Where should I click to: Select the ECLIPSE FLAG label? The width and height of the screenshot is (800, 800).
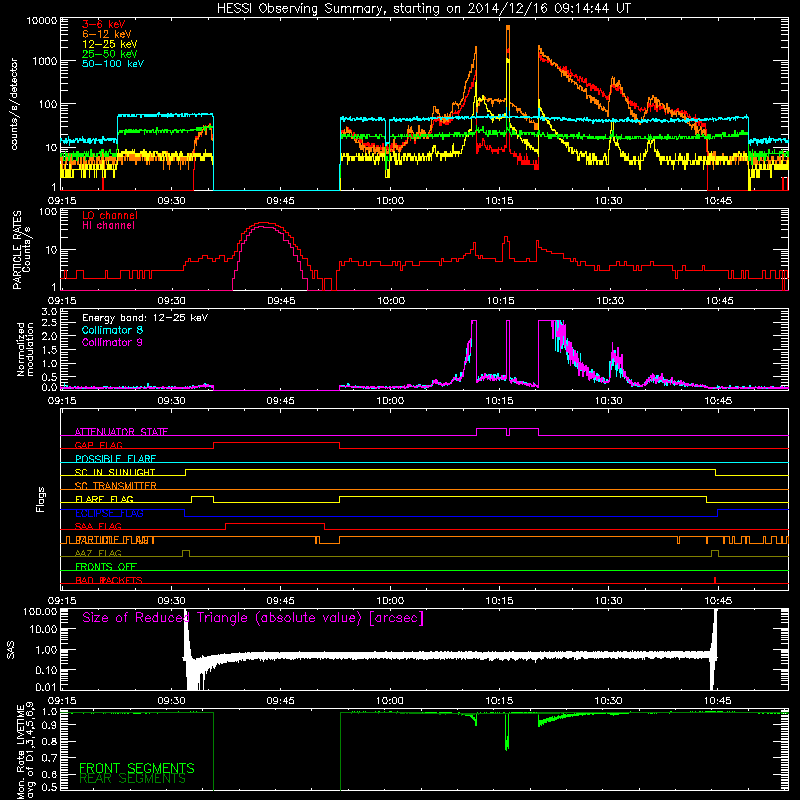109,513
